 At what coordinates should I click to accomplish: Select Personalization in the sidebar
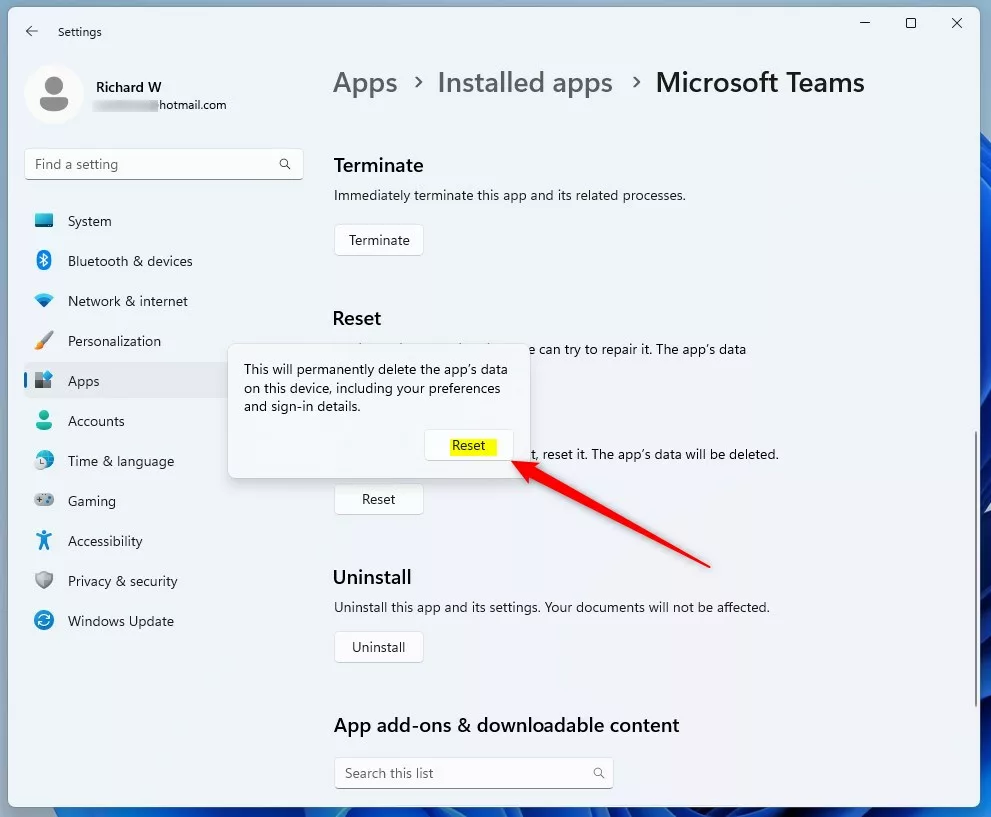pos(125,341)
